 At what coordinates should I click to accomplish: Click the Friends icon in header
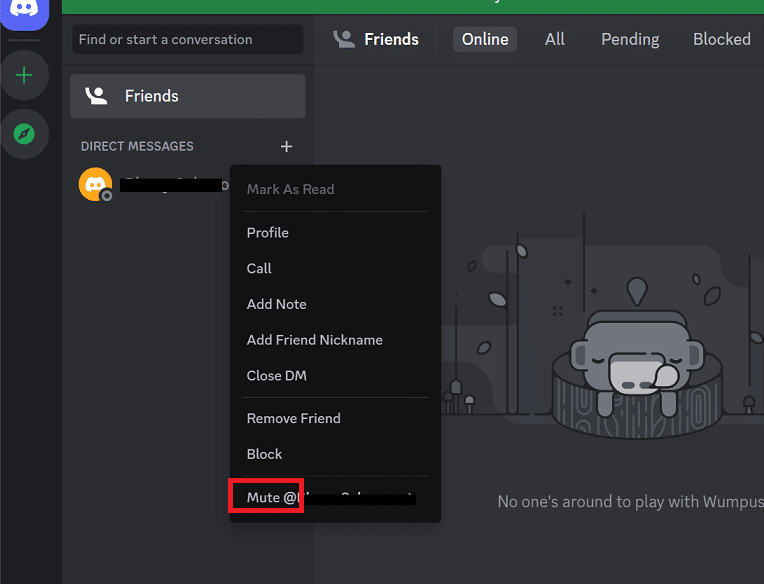(344, 40)
